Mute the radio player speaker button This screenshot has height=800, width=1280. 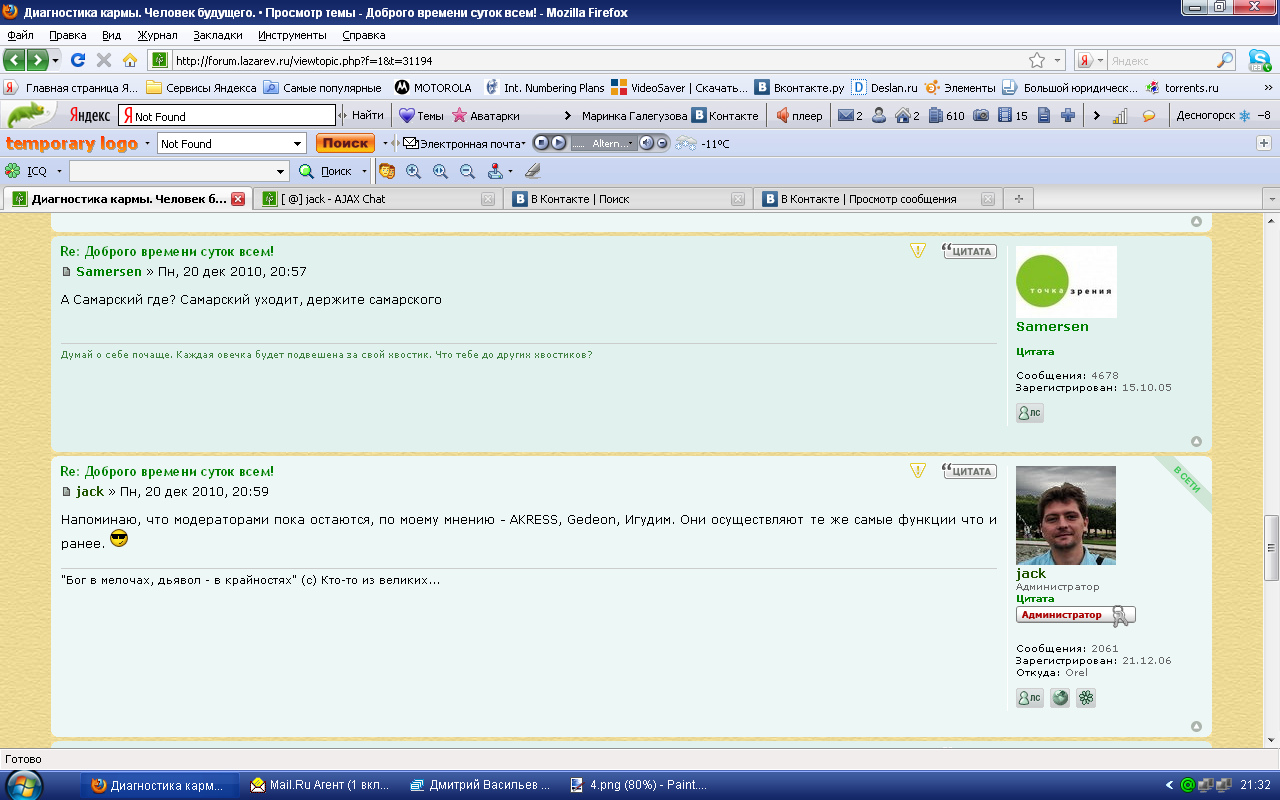[646, 143]
